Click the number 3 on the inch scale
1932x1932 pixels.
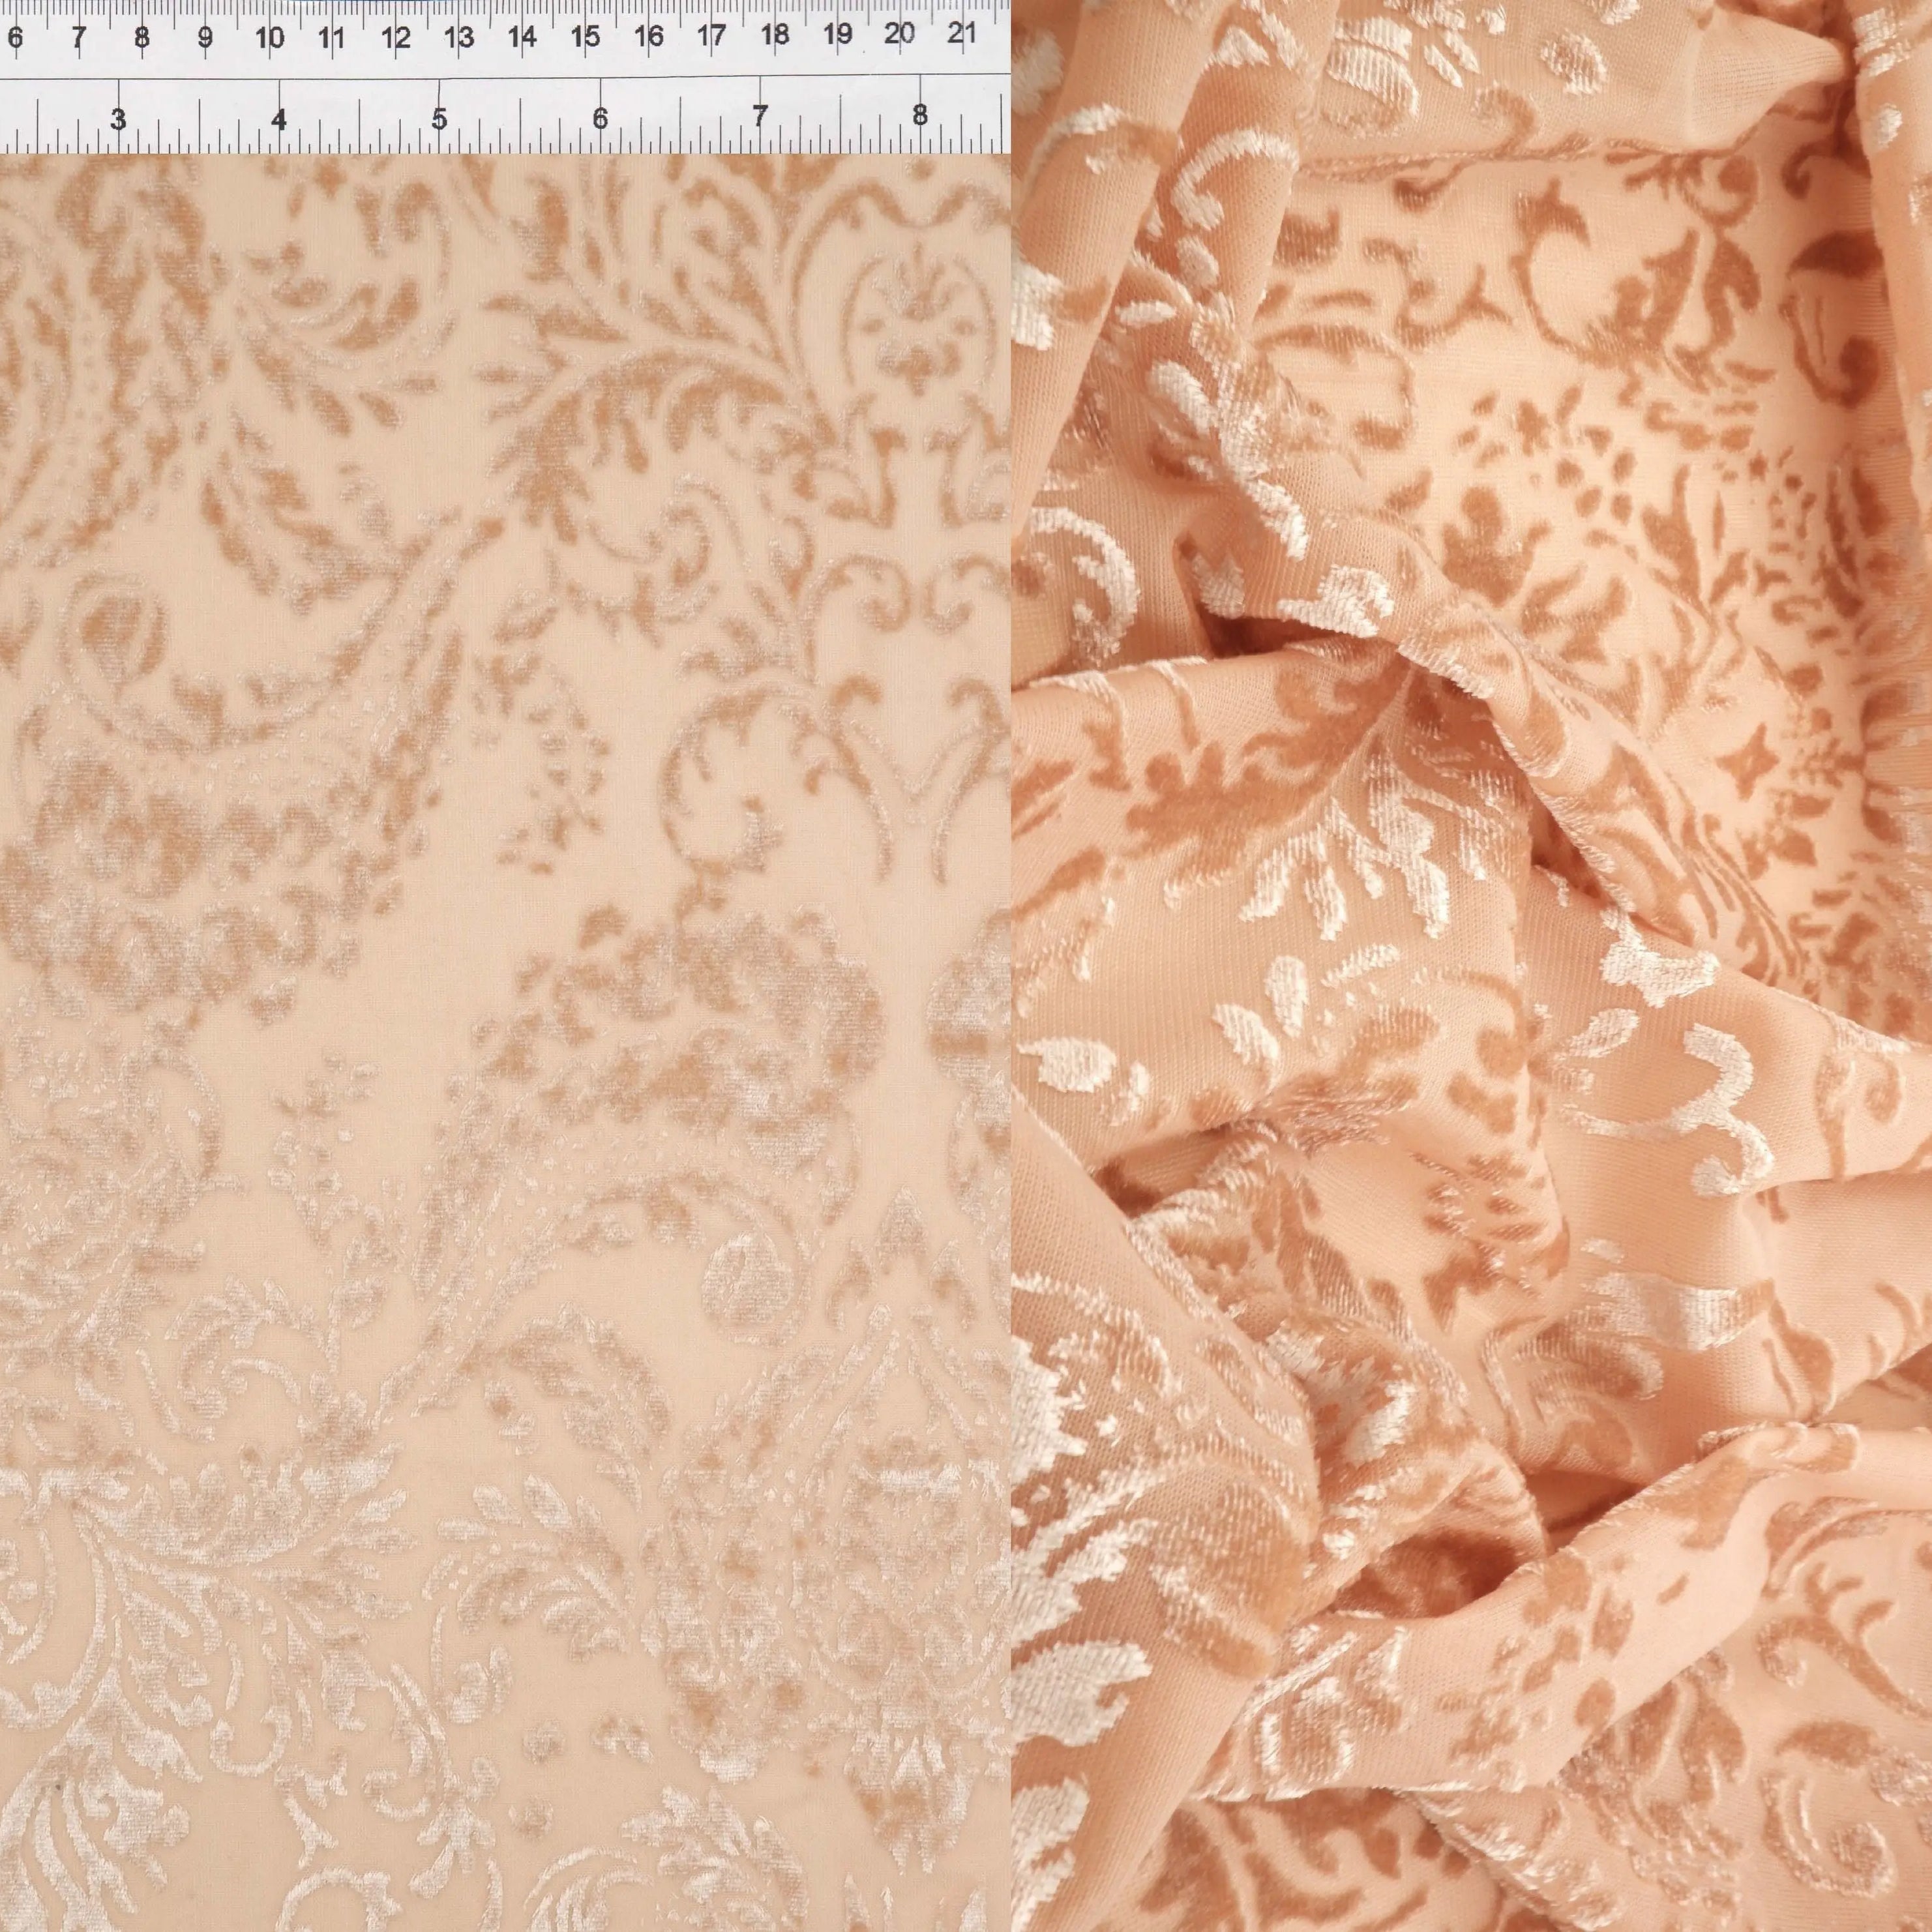tap(118, 120)
